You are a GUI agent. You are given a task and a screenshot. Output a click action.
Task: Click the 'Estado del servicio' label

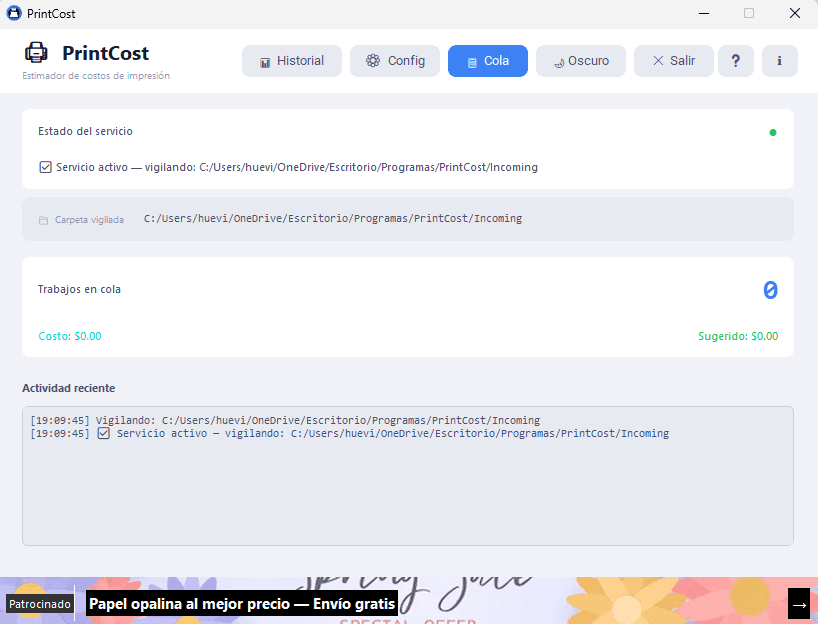pyautogui.click(x=85, y=131)
